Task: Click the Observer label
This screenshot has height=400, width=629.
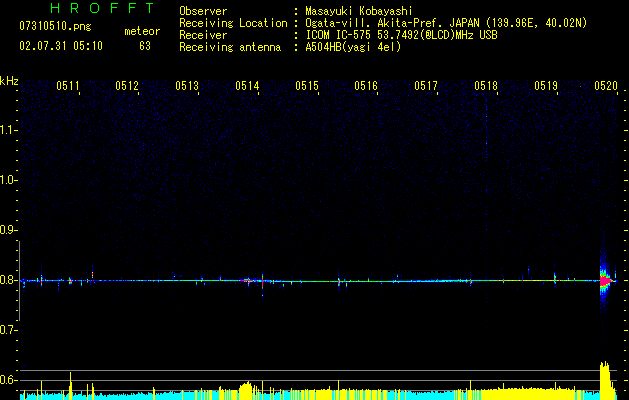Action: (203, 11)
